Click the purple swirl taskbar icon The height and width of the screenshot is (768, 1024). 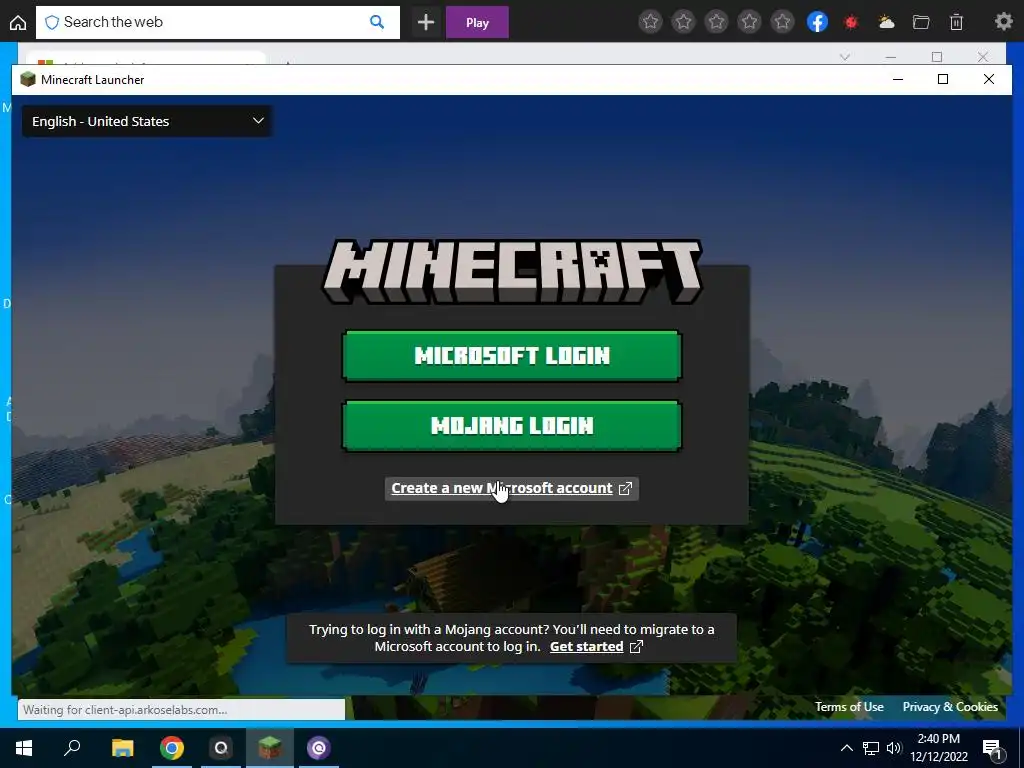click(319, 748)
